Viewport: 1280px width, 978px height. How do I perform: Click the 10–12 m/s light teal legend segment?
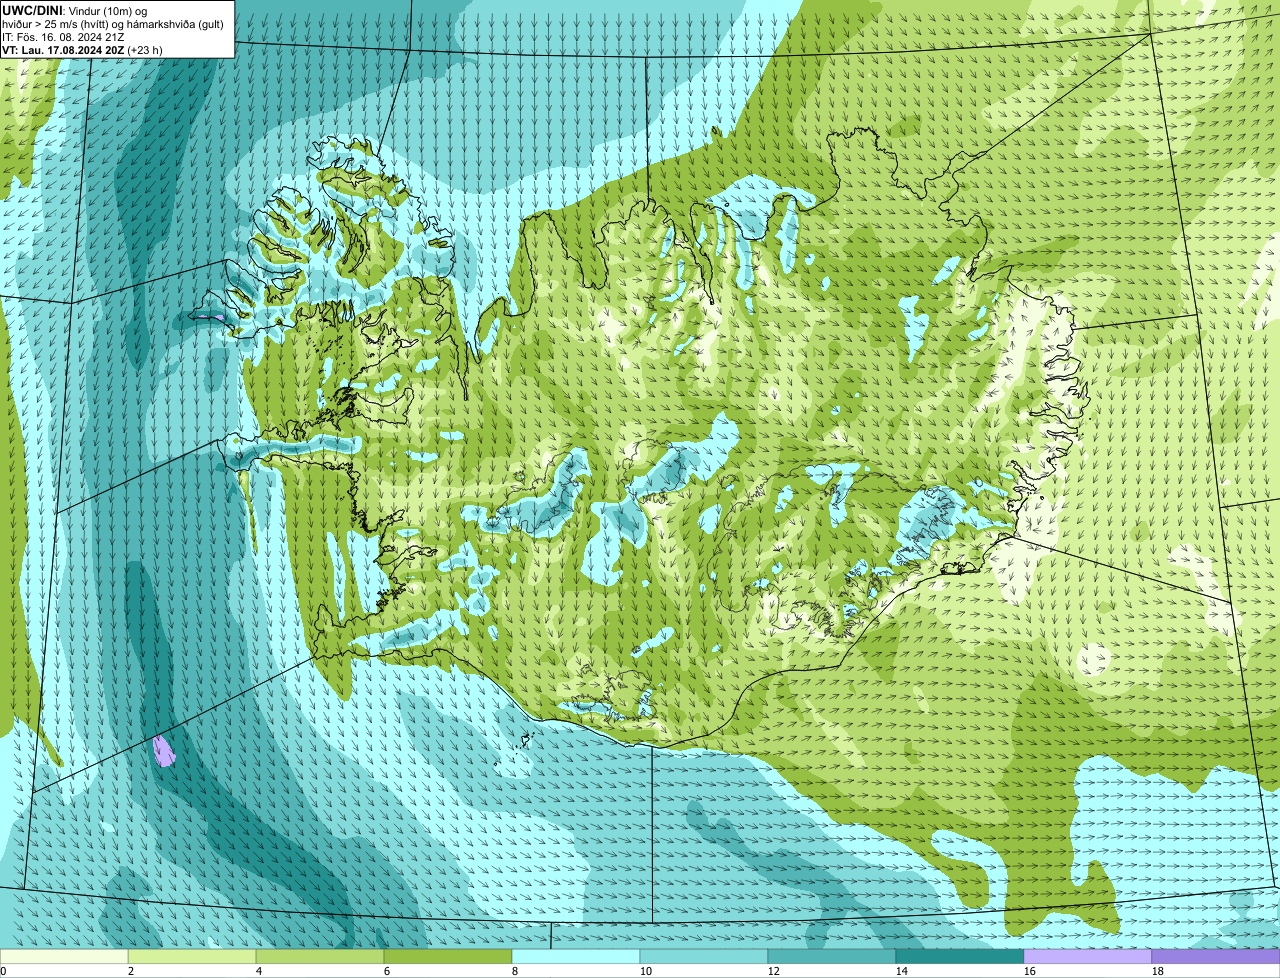pos(704,957)
